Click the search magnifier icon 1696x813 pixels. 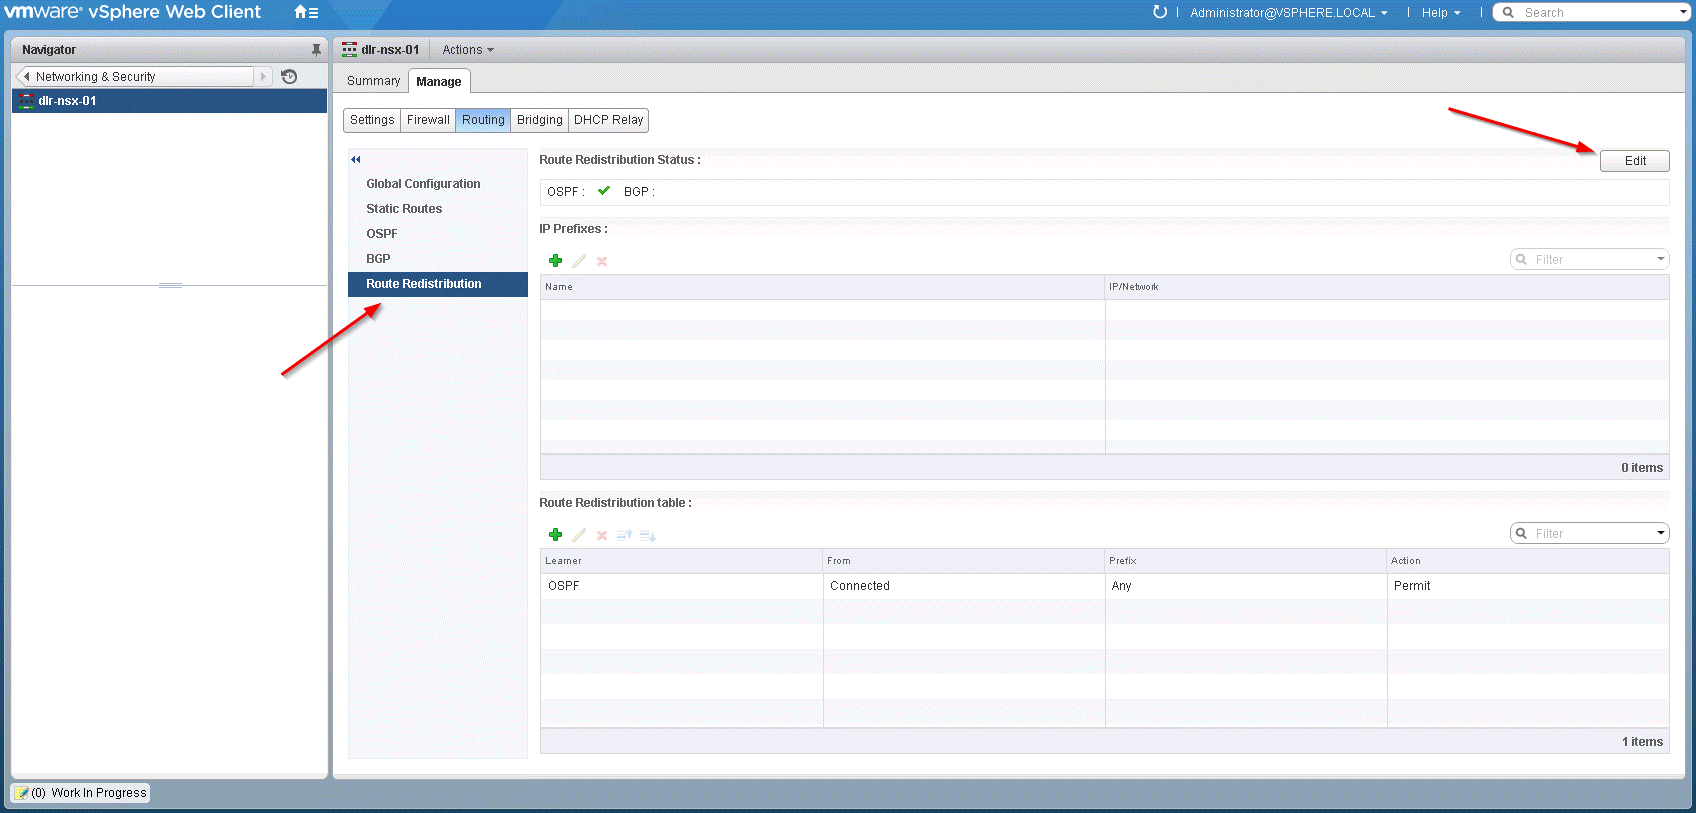point(1508,13)
